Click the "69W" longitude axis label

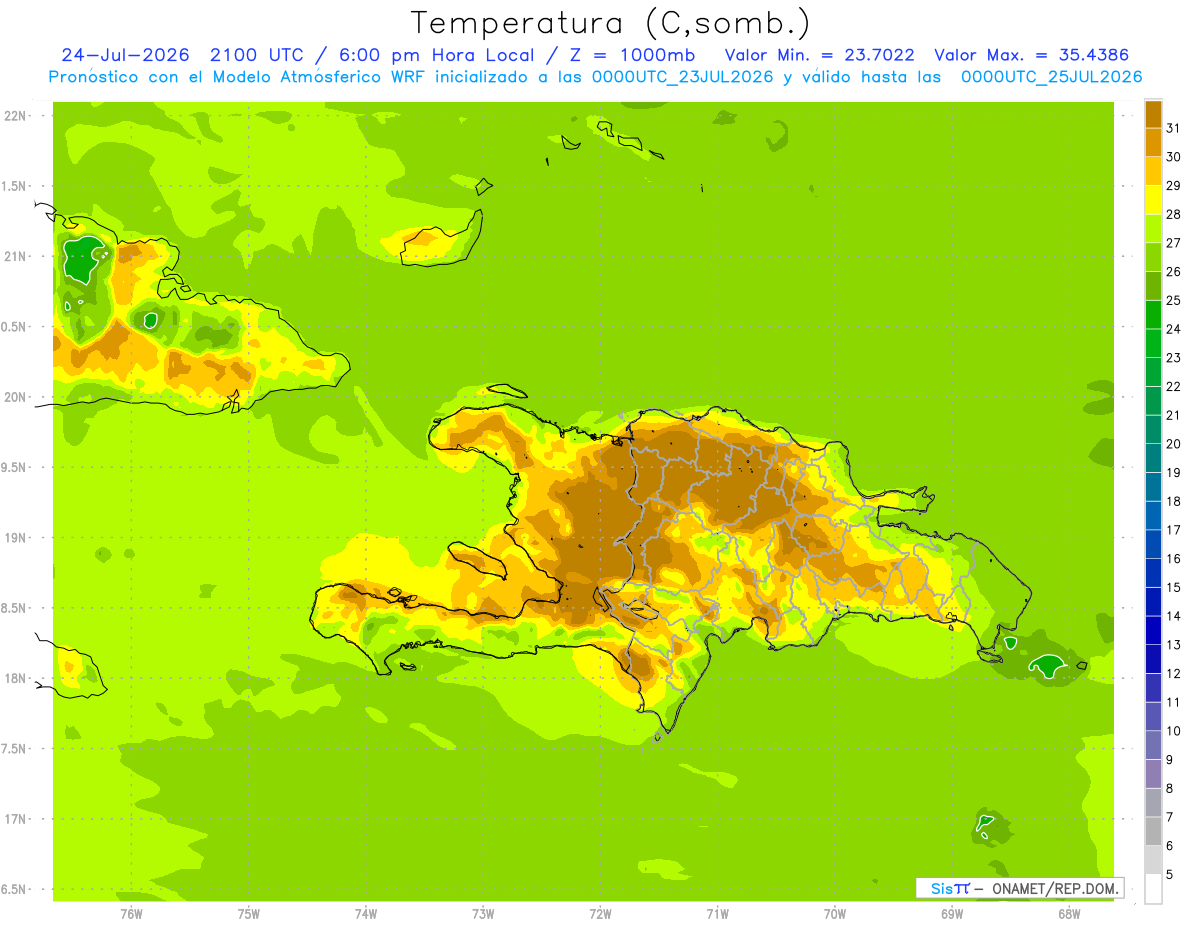(x=952, y=913)
